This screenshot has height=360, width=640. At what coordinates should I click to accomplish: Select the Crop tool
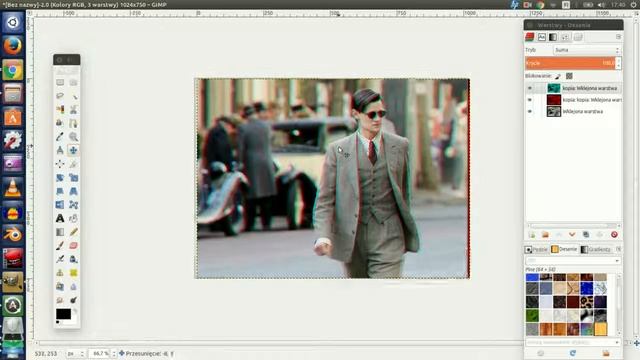tap(73, 164)
